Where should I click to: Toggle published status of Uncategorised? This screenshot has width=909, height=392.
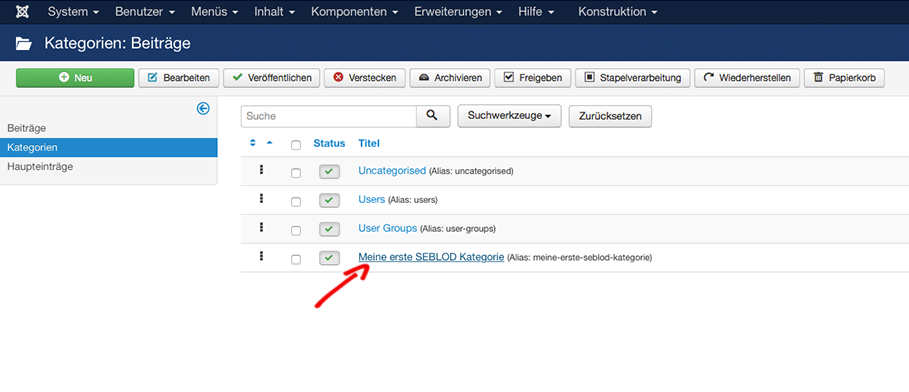(x=329, y=172)
